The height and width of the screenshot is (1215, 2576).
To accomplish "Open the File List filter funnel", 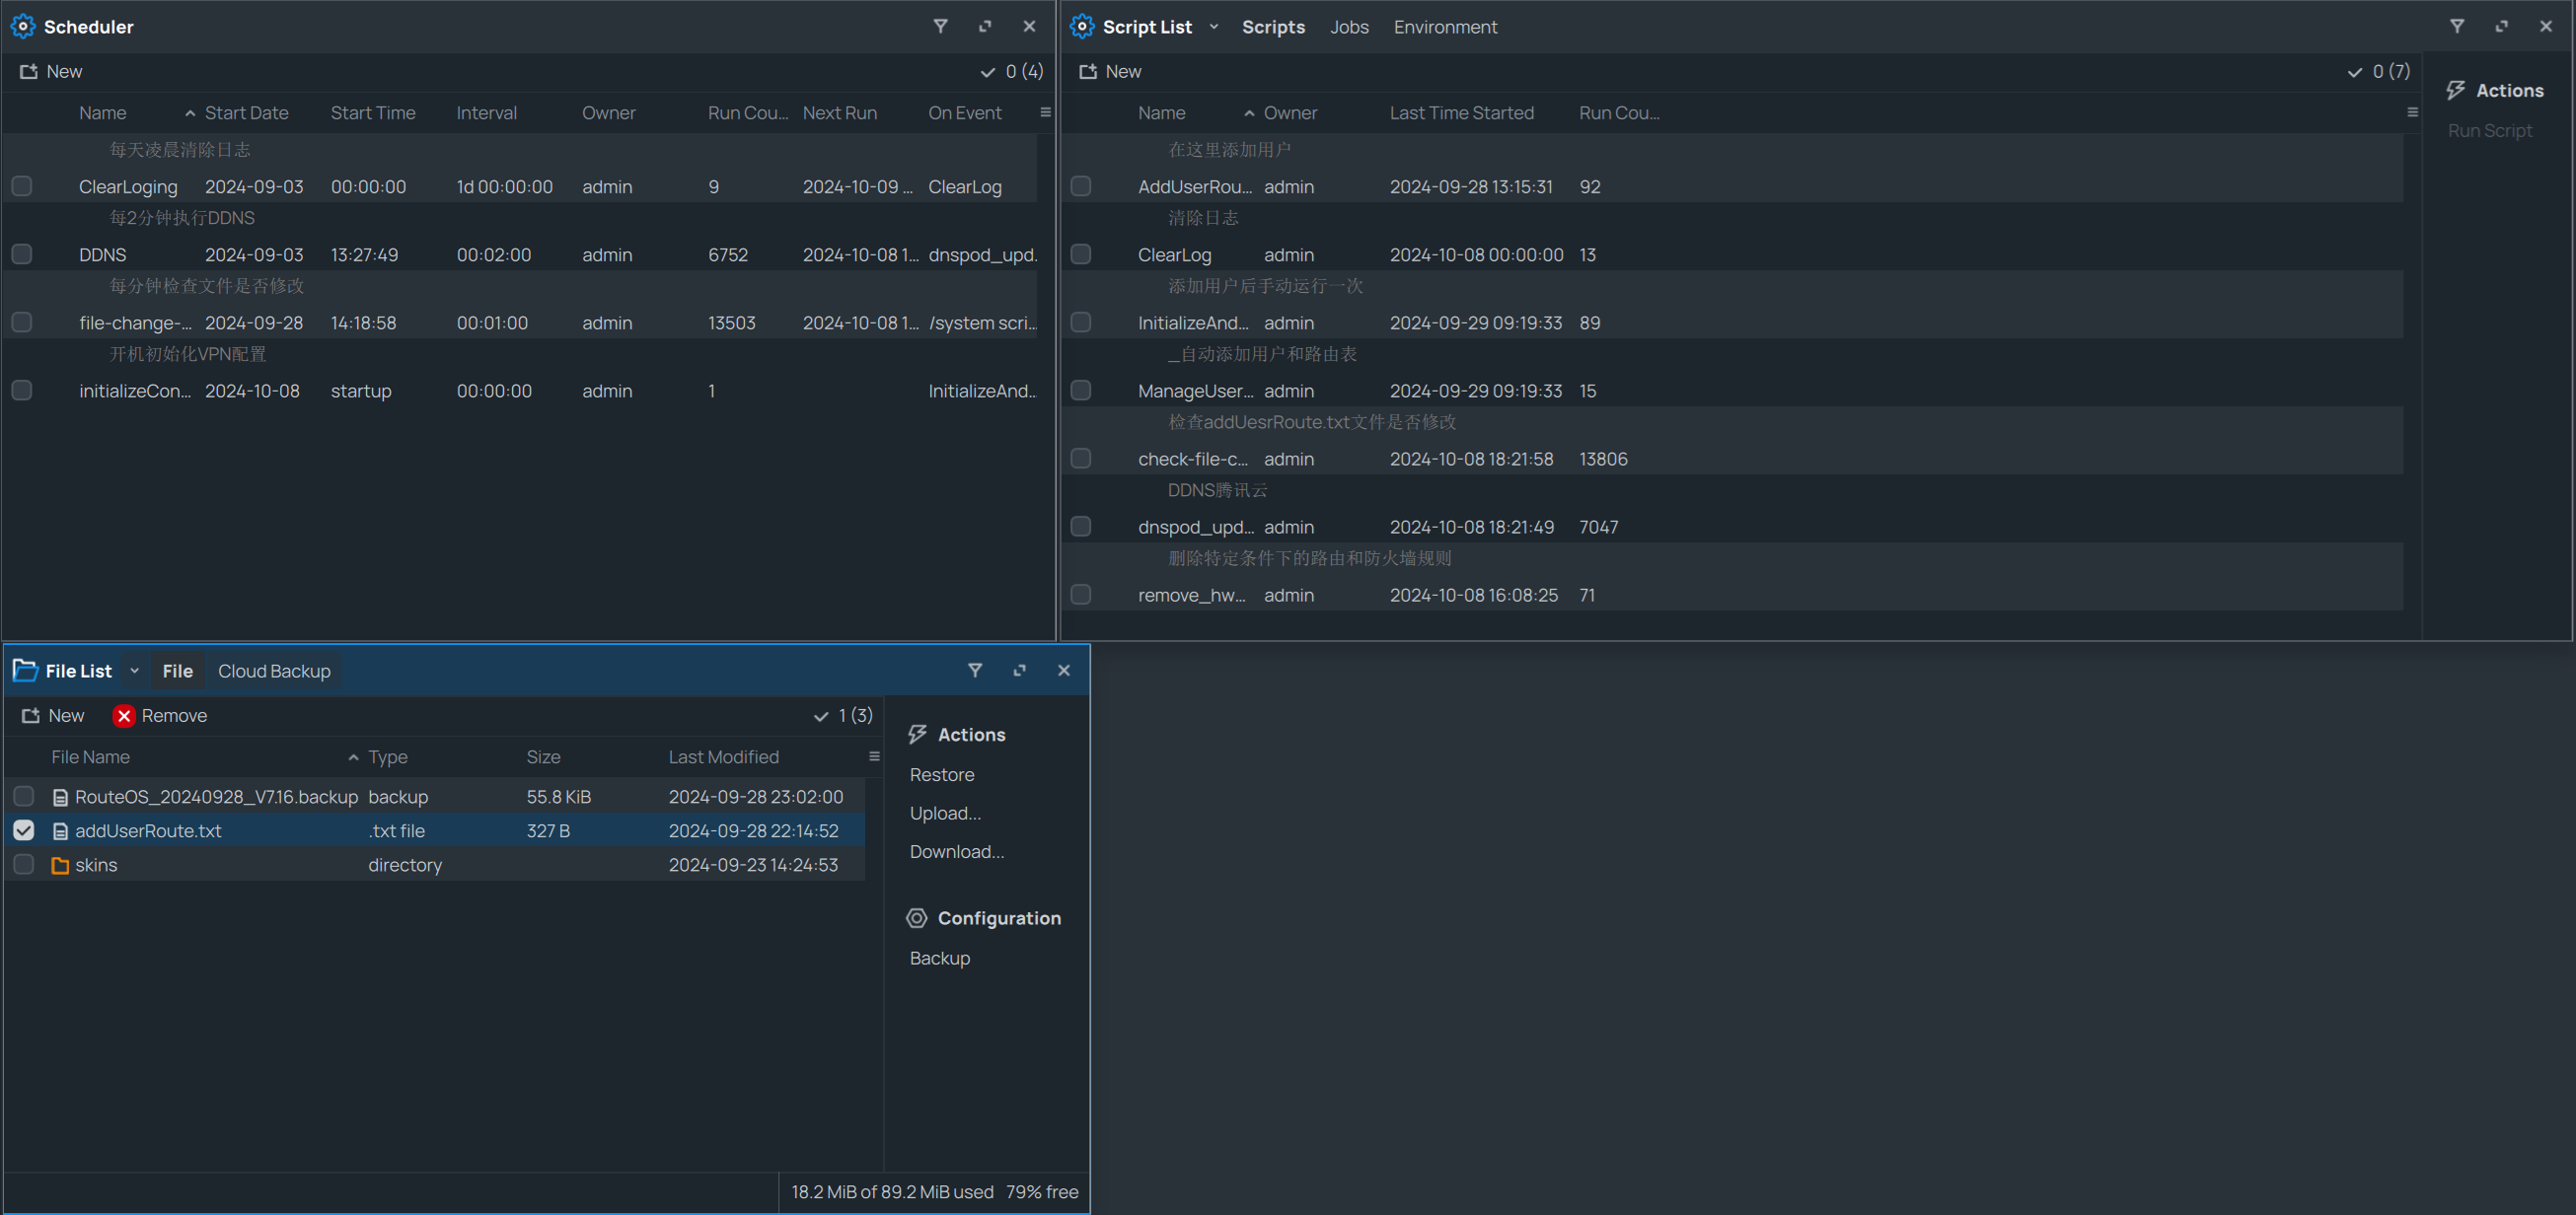I will [x=975, y=670].
